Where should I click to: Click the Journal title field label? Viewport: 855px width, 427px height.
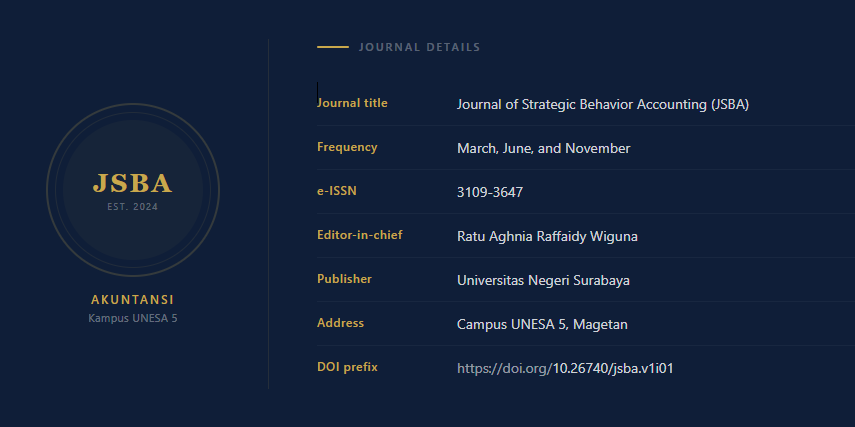(x=352, y=103)
